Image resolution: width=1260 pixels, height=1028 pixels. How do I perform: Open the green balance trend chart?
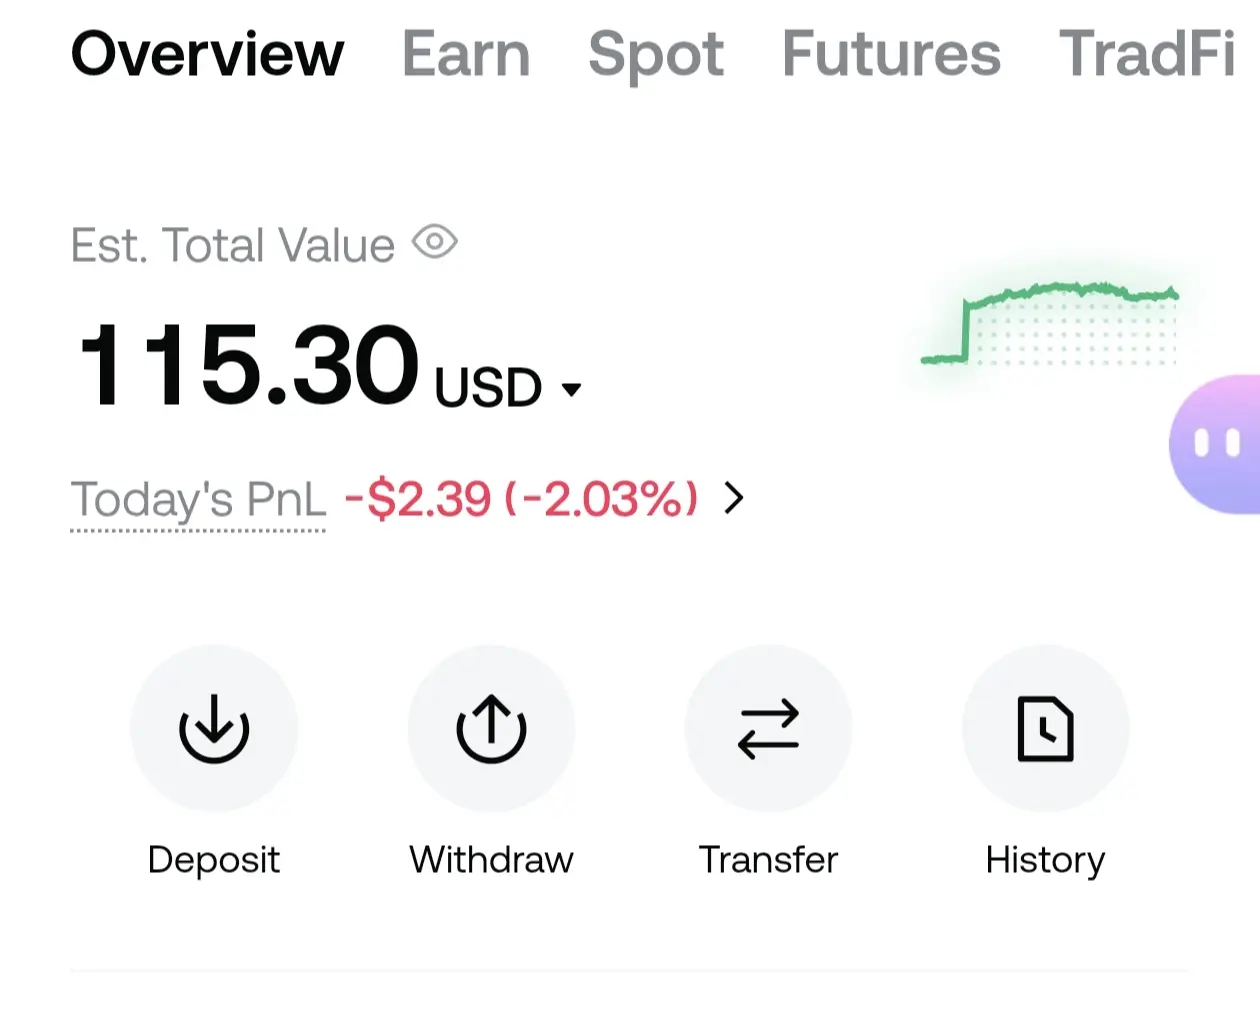[x=1050, y=323]
